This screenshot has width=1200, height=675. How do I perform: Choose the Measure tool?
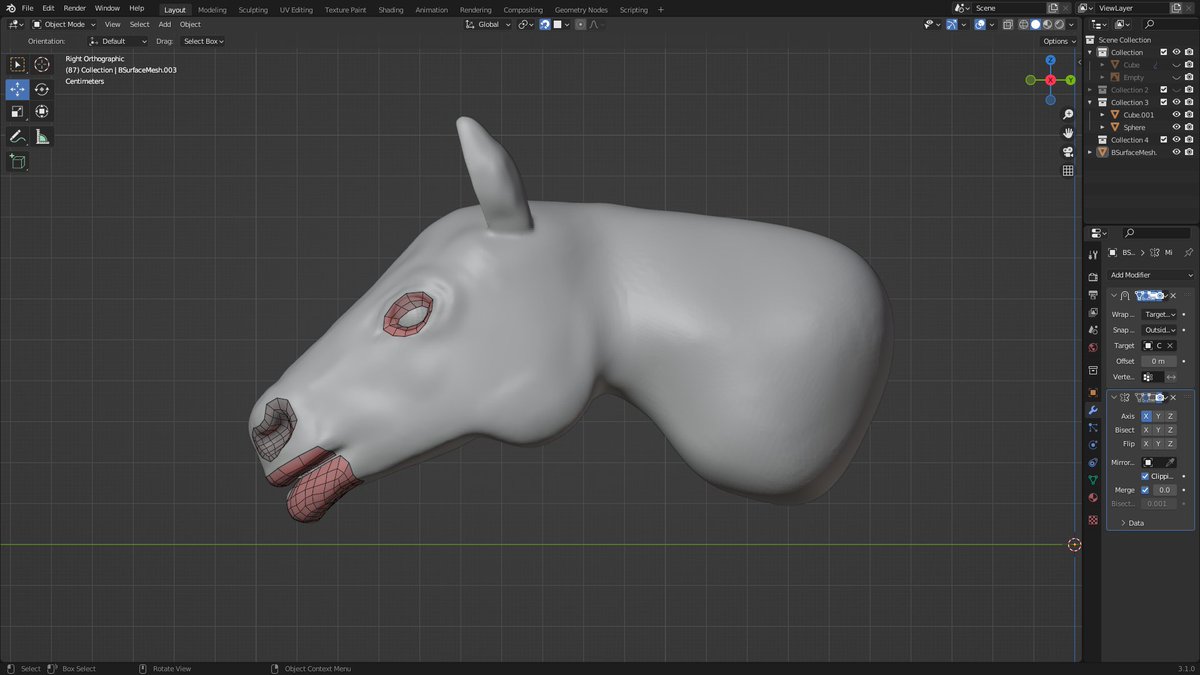coord(42,137)
